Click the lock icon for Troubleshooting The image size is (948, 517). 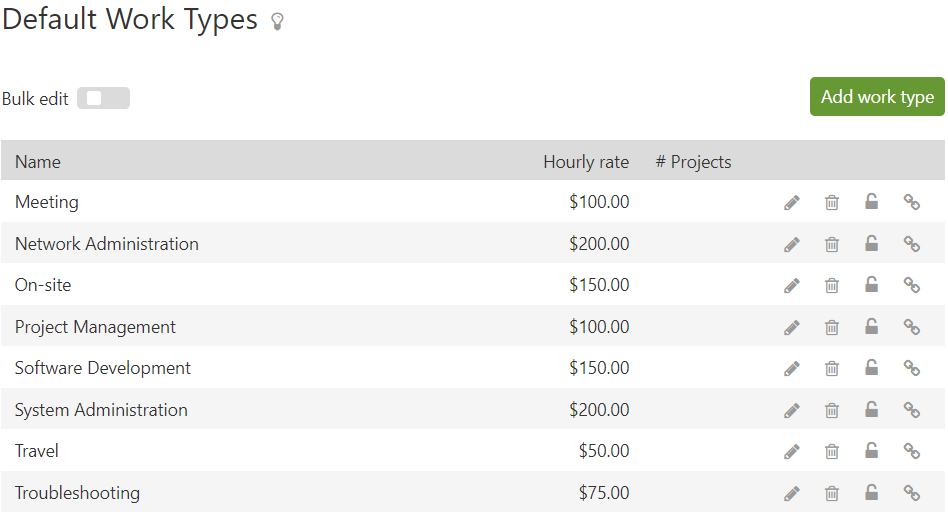[x=872, y=493]
